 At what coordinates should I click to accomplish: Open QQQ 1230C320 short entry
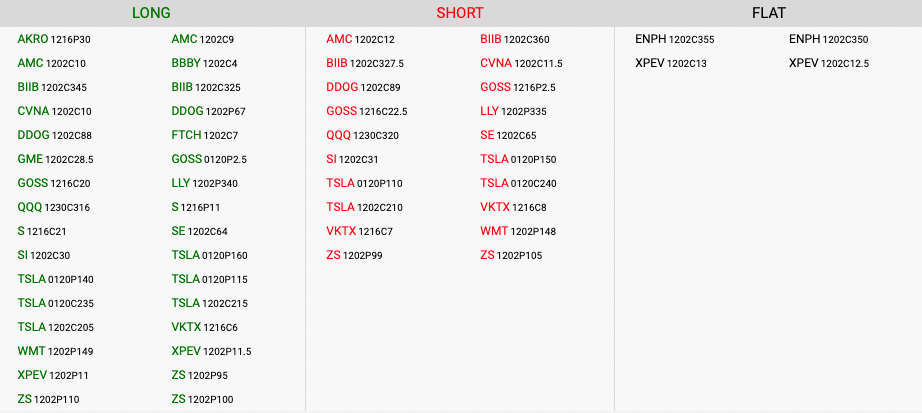point(362,135)
